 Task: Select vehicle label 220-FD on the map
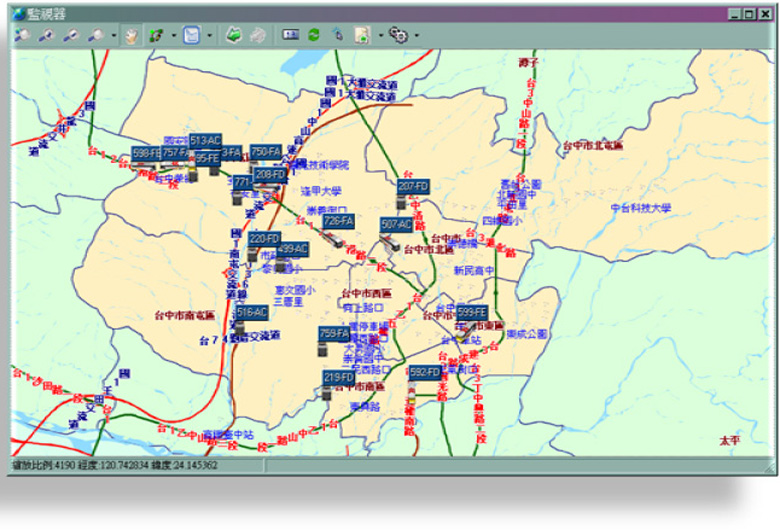[x=264, y=239]
